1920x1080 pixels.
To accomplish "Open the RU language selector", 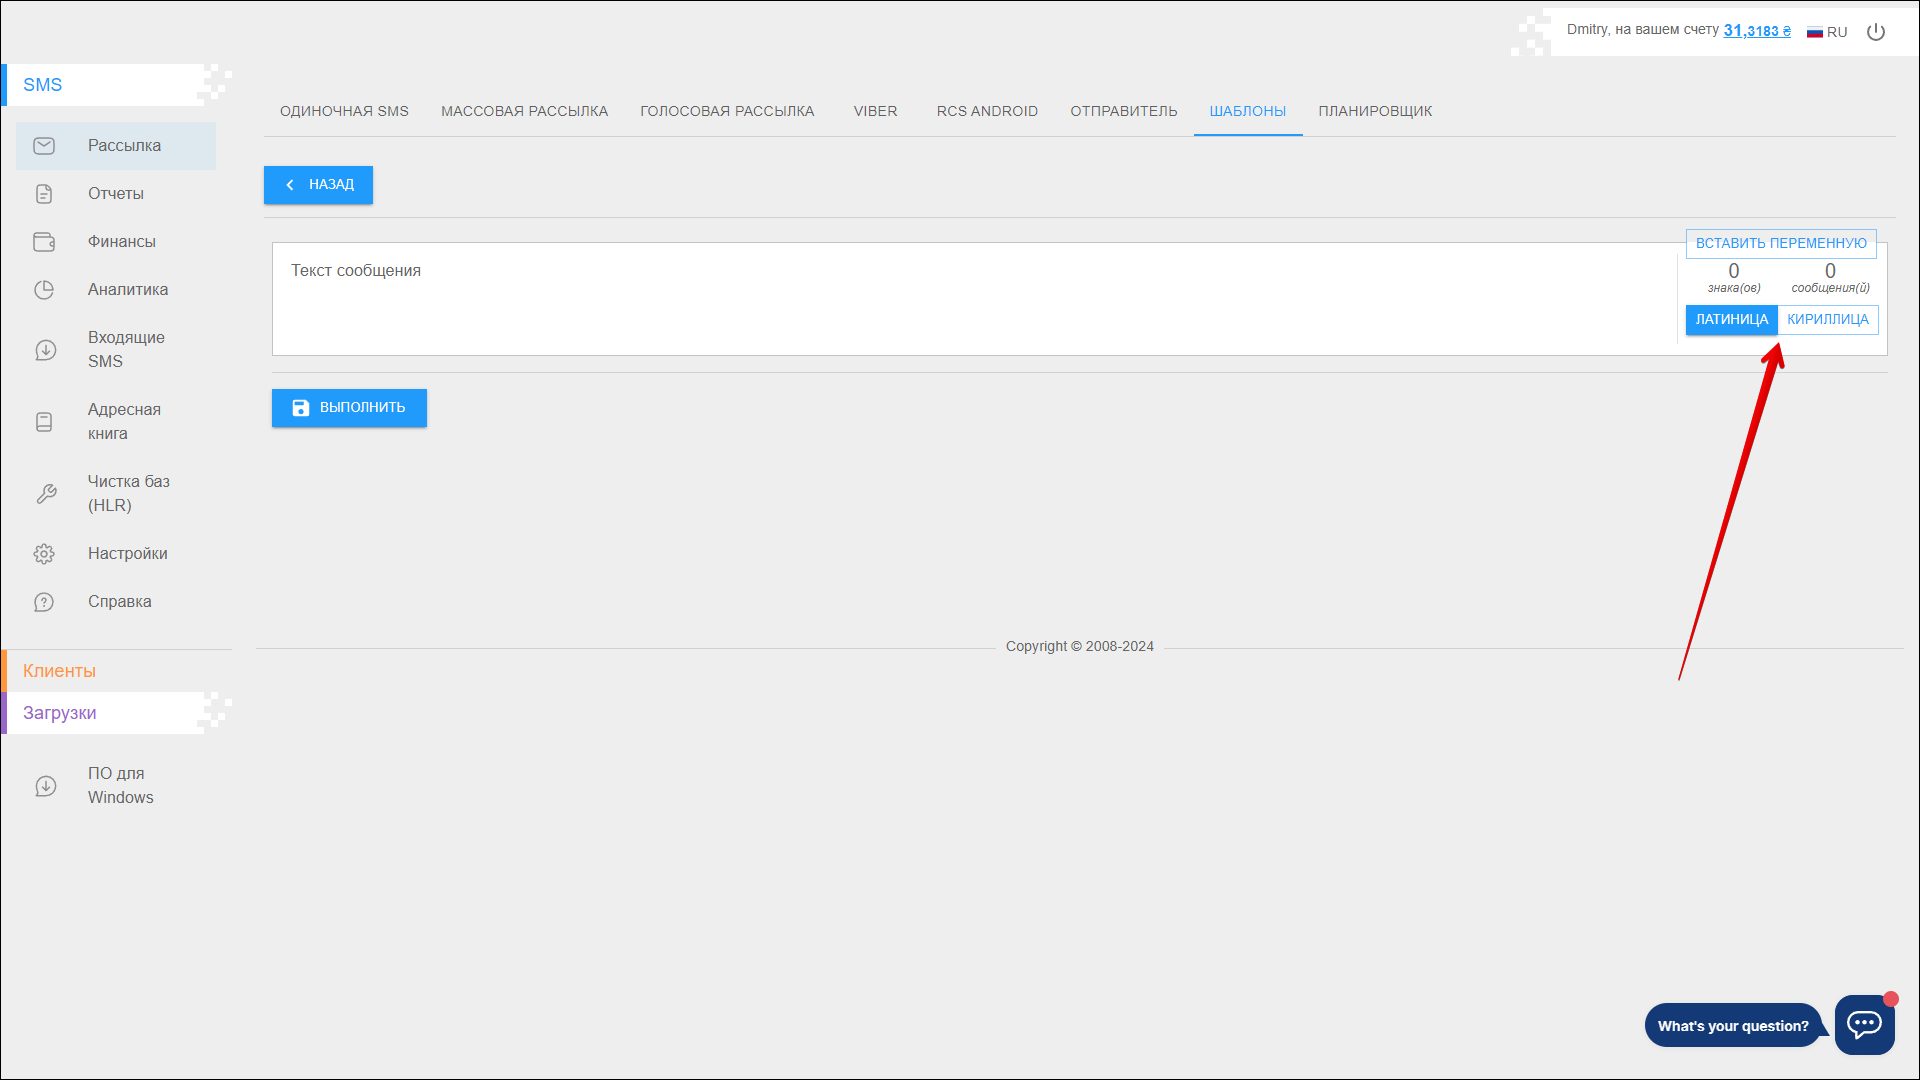I will [x=1827, y=32].
